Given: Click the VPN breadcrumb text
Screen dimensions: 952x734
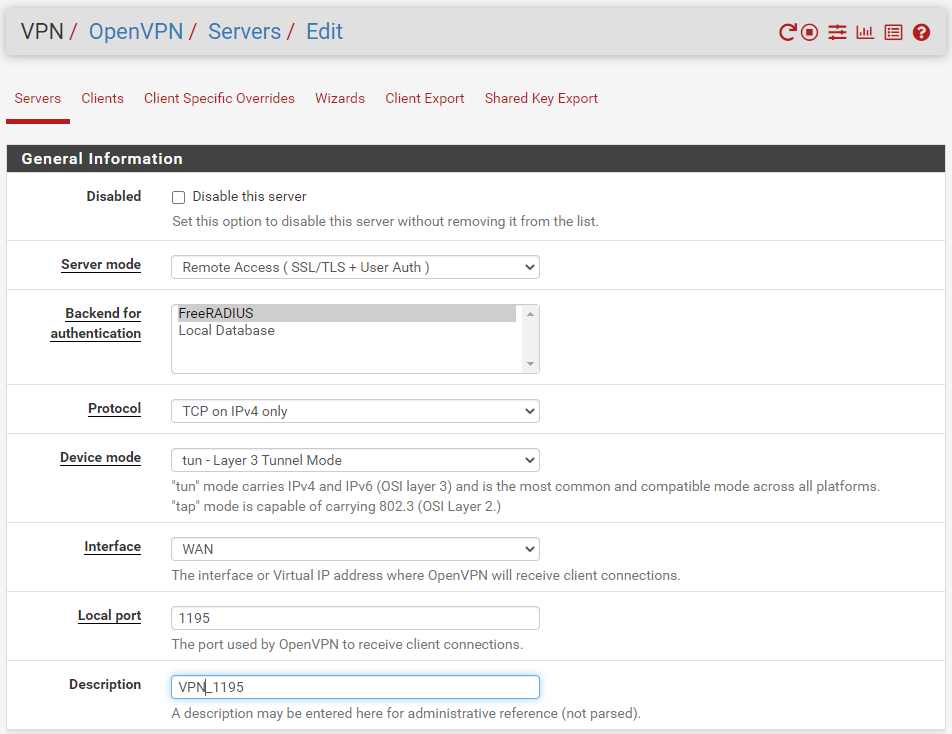Looking at the screenshot, I should [x=42, y=32].
